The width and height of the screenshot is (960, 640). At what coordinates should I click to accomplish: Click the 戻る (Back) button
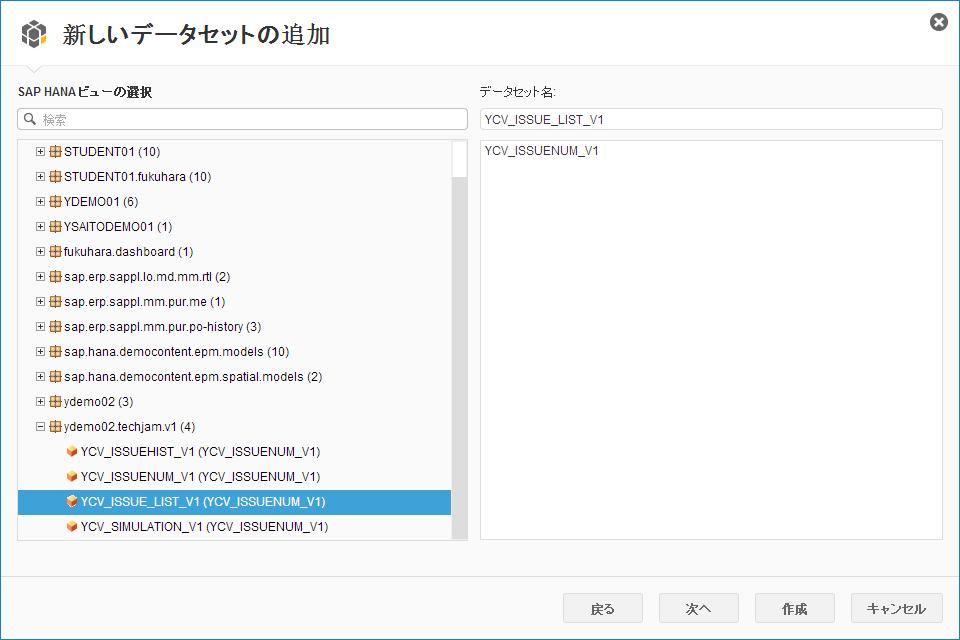coord(602,608)
